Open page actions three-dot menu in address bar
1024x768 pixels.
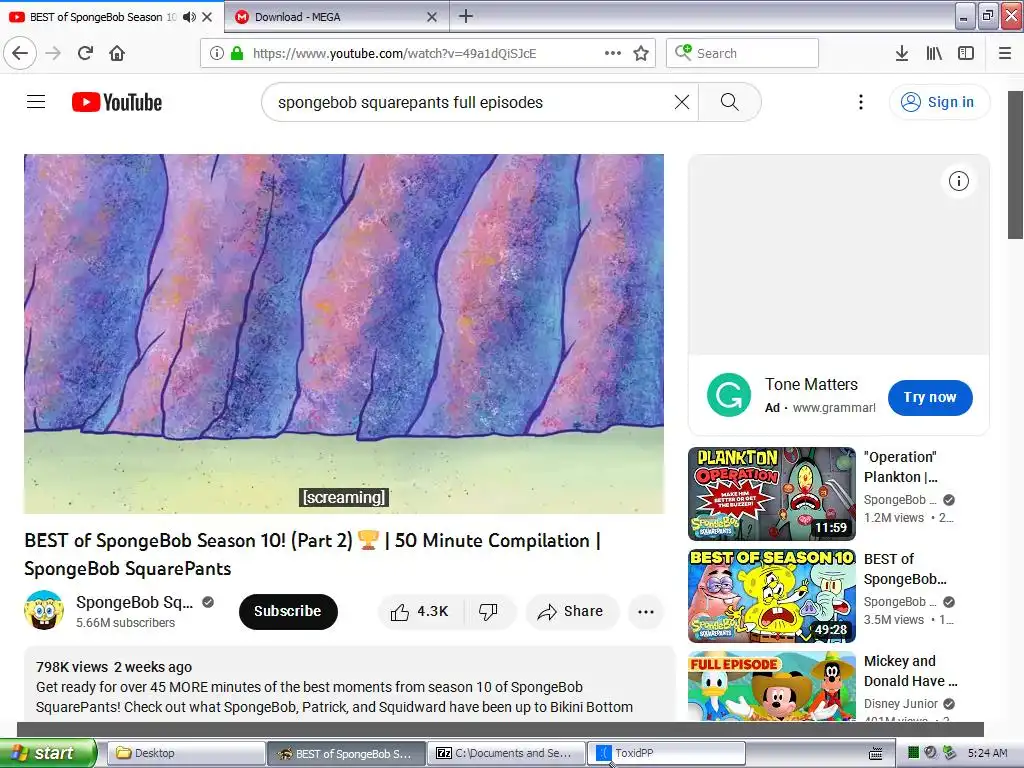click(613, 53)
